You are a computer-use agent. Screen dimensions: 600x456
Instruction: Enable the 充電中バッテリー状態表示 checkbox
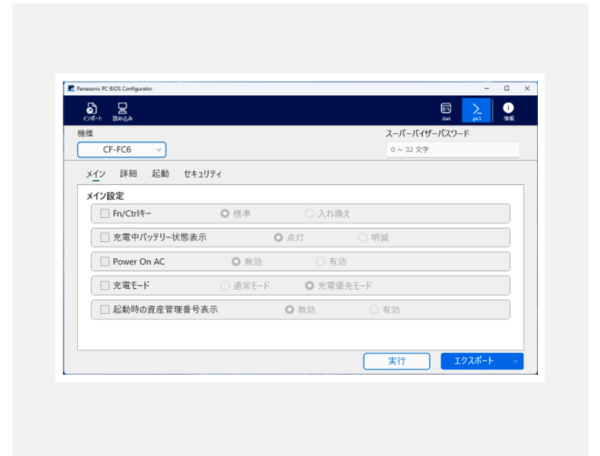[x=104, y=238]
